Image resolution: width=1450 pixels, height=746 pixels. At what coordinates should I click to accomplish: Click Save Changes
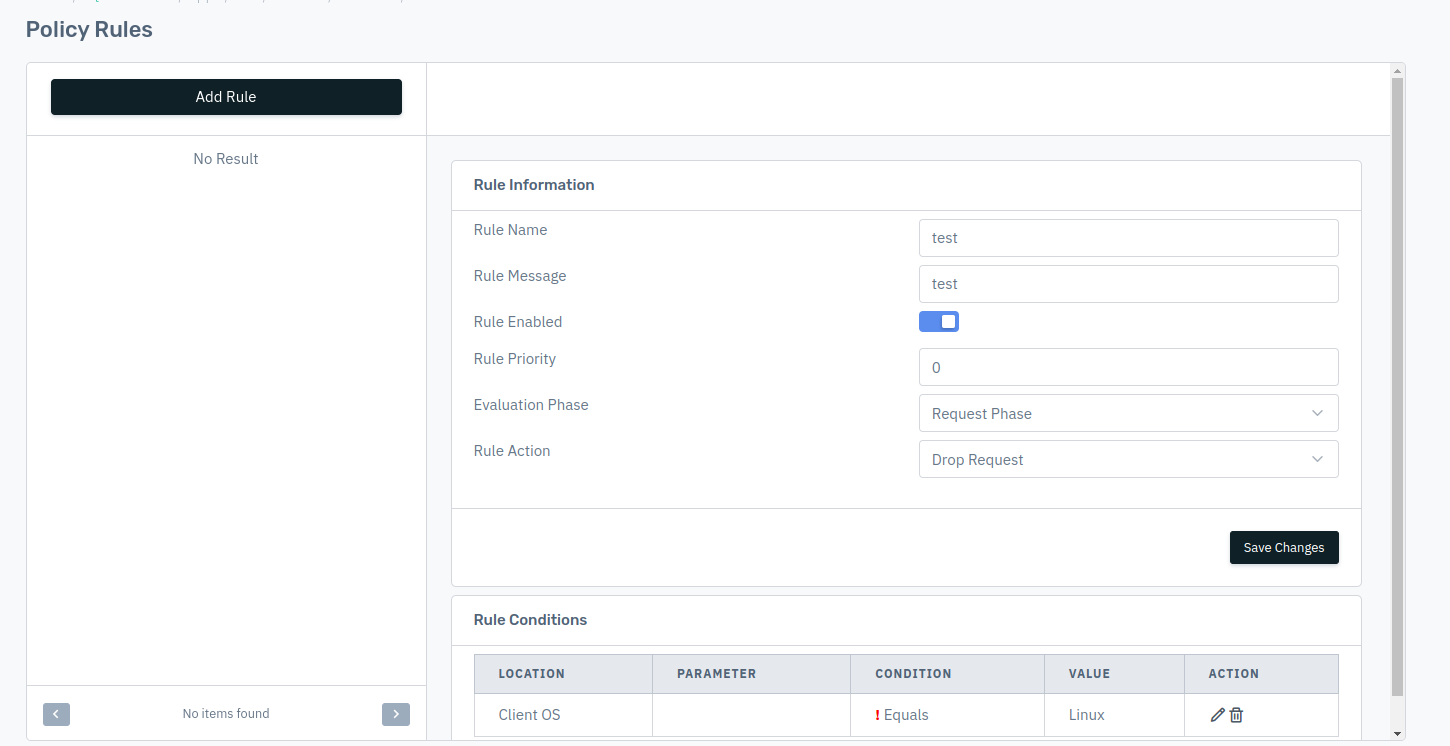[1283, 548]
